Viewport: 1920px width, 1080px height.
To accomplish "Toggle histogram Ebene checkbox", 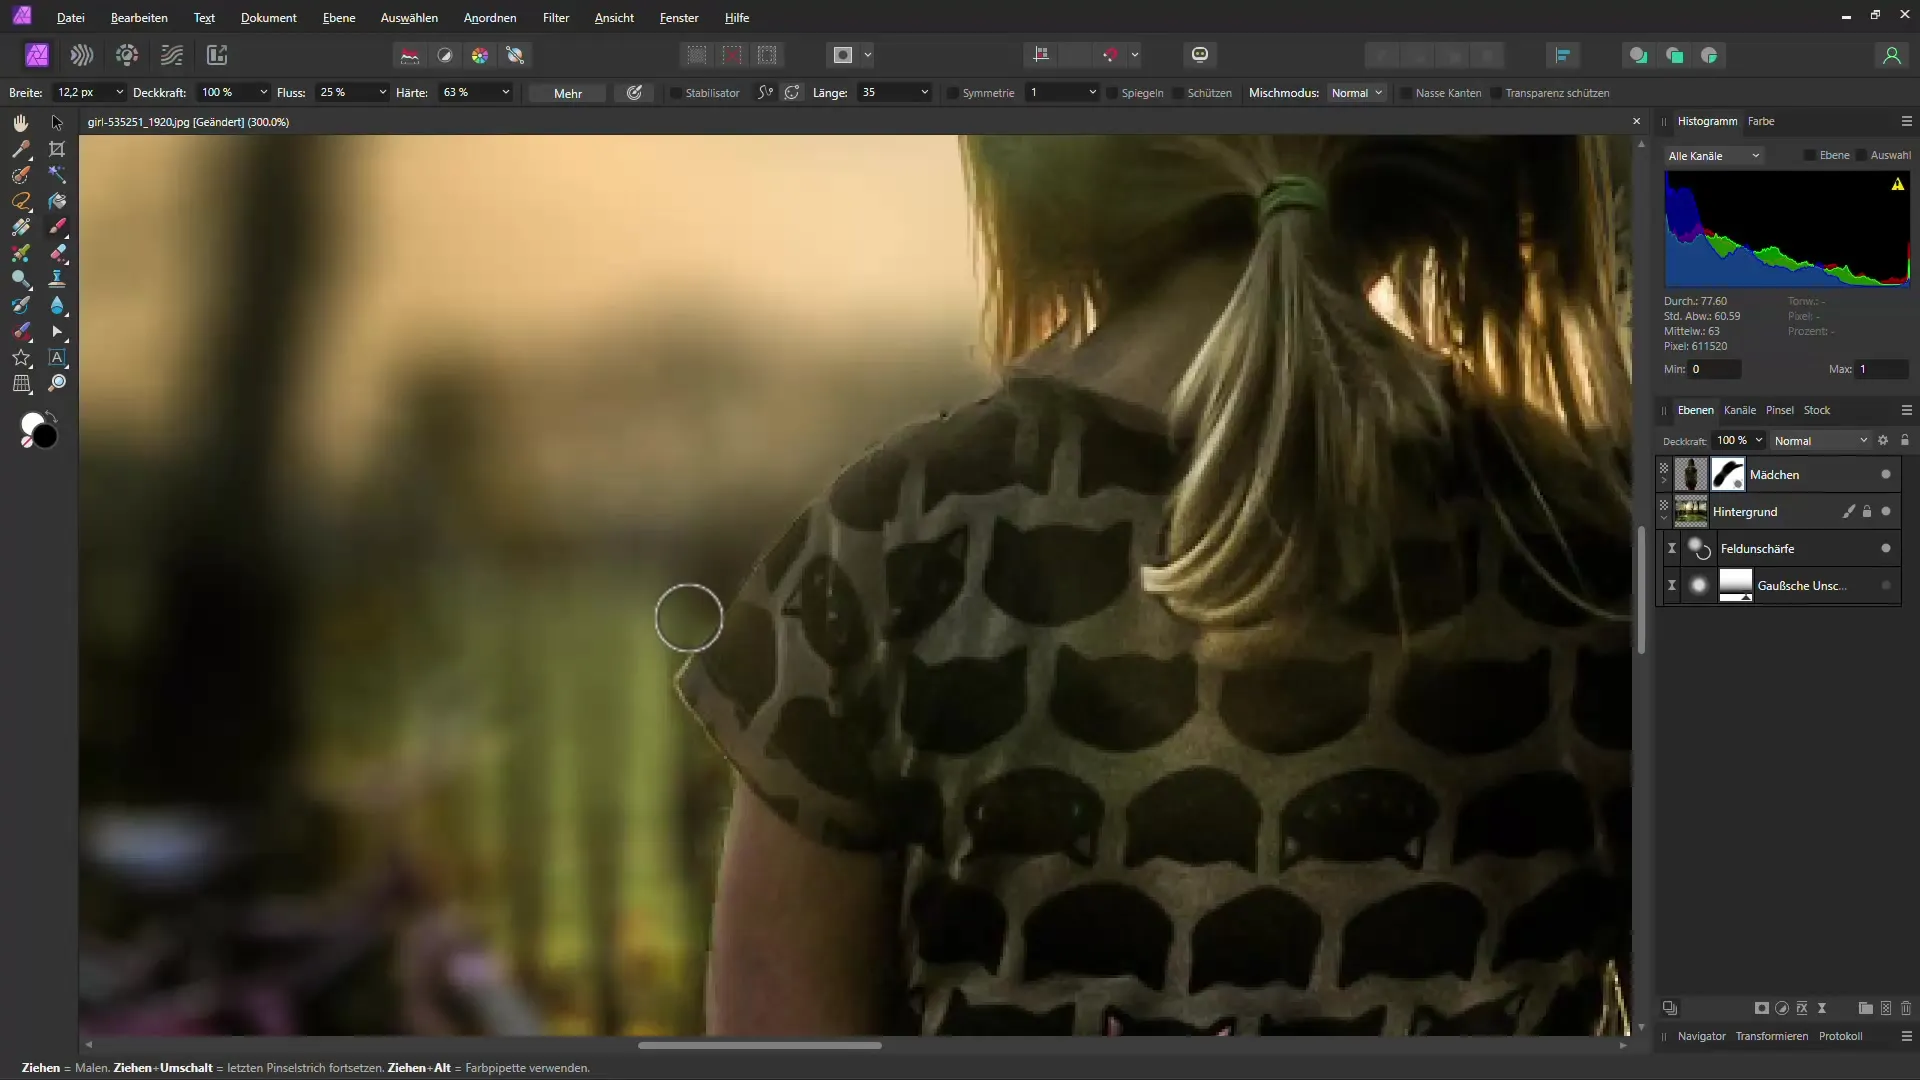I will tap(1810, 155).
